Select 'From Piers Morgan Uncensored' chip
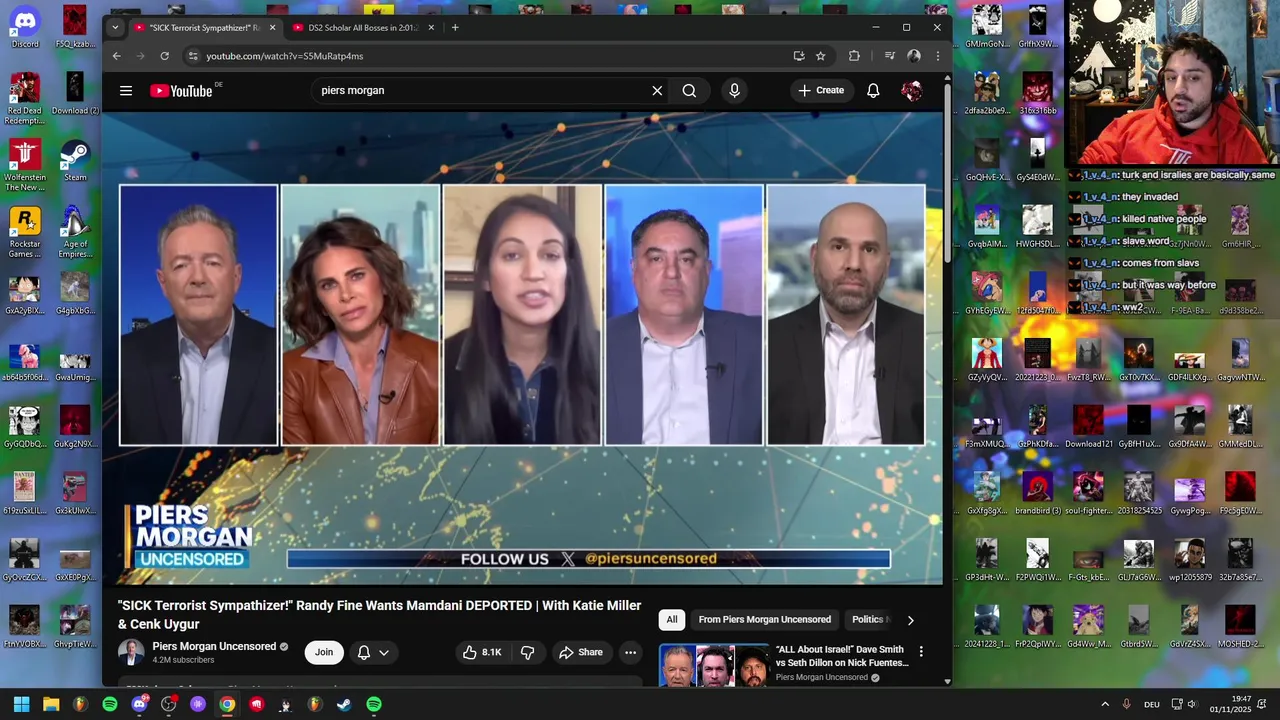This screenshot has width=1280, height=720. click(765, 620)
